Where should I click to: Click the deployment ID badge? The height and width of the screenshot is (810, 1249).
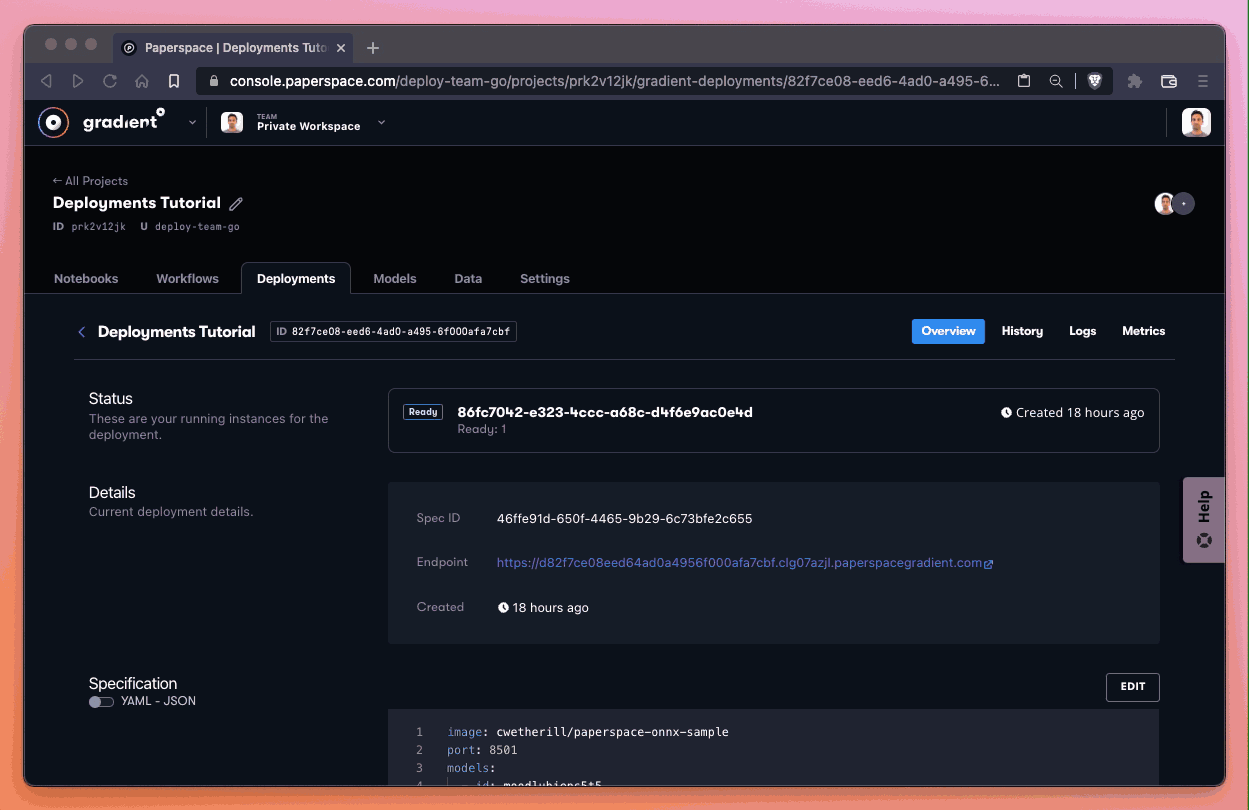pos(393,332)
